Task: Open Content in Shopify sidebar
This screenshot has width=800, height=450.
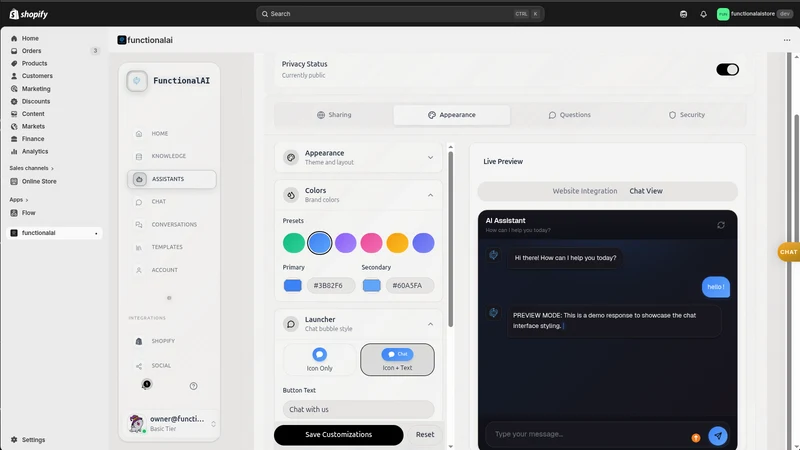Action: coord(33,114)
